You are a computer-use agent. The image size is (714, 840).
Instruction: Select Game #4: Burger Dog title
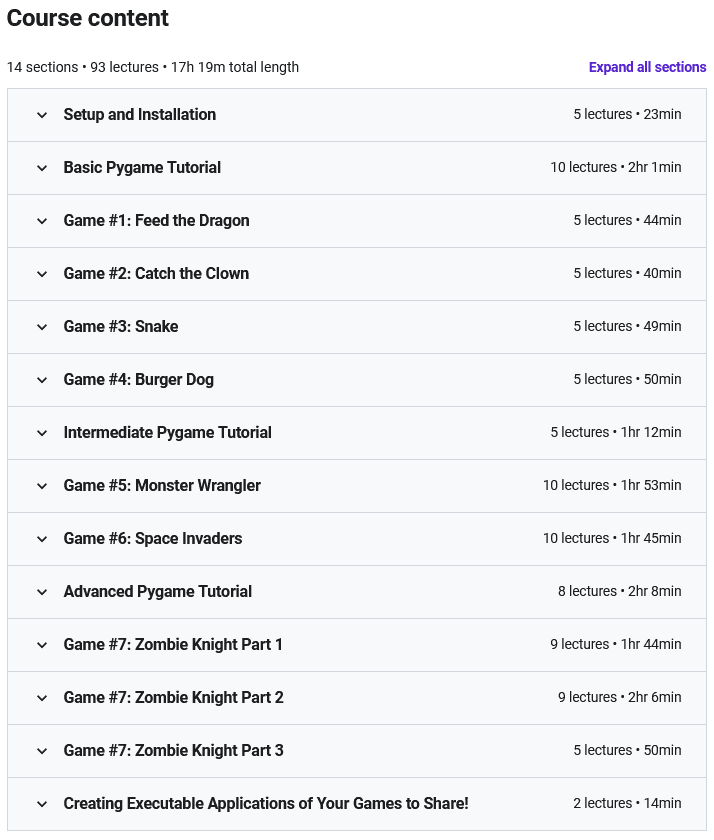tap(139, 379)
